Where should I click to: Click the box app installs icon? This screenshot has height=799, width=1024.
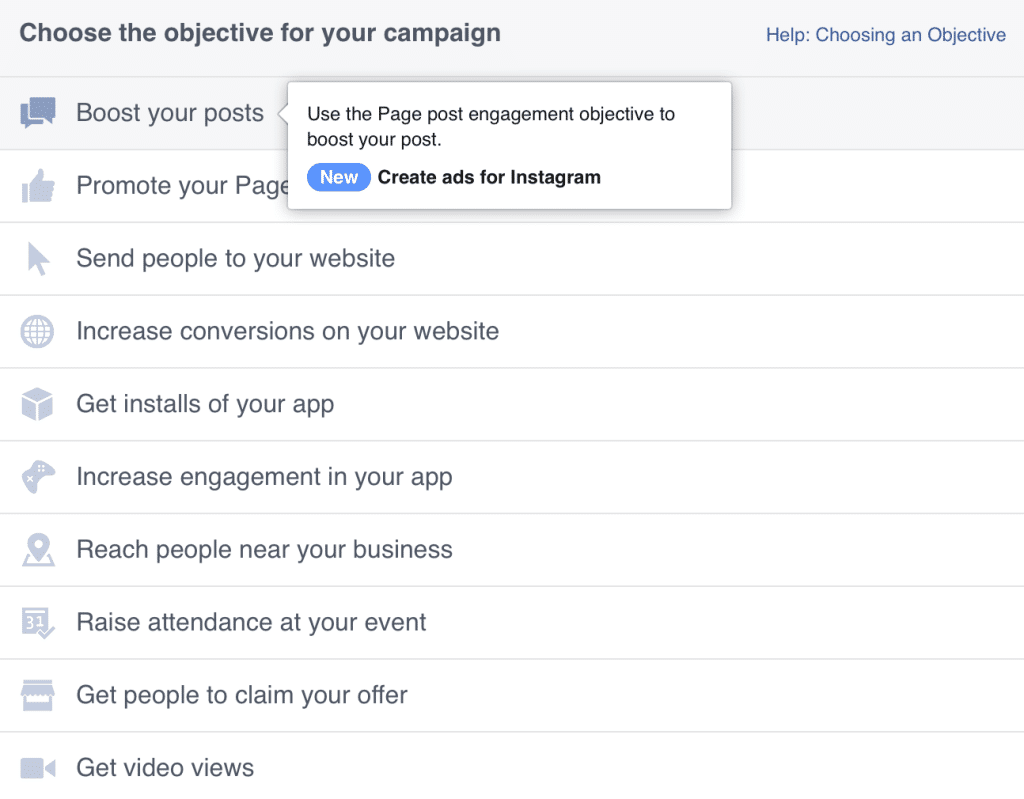click(x=38, y=405)
